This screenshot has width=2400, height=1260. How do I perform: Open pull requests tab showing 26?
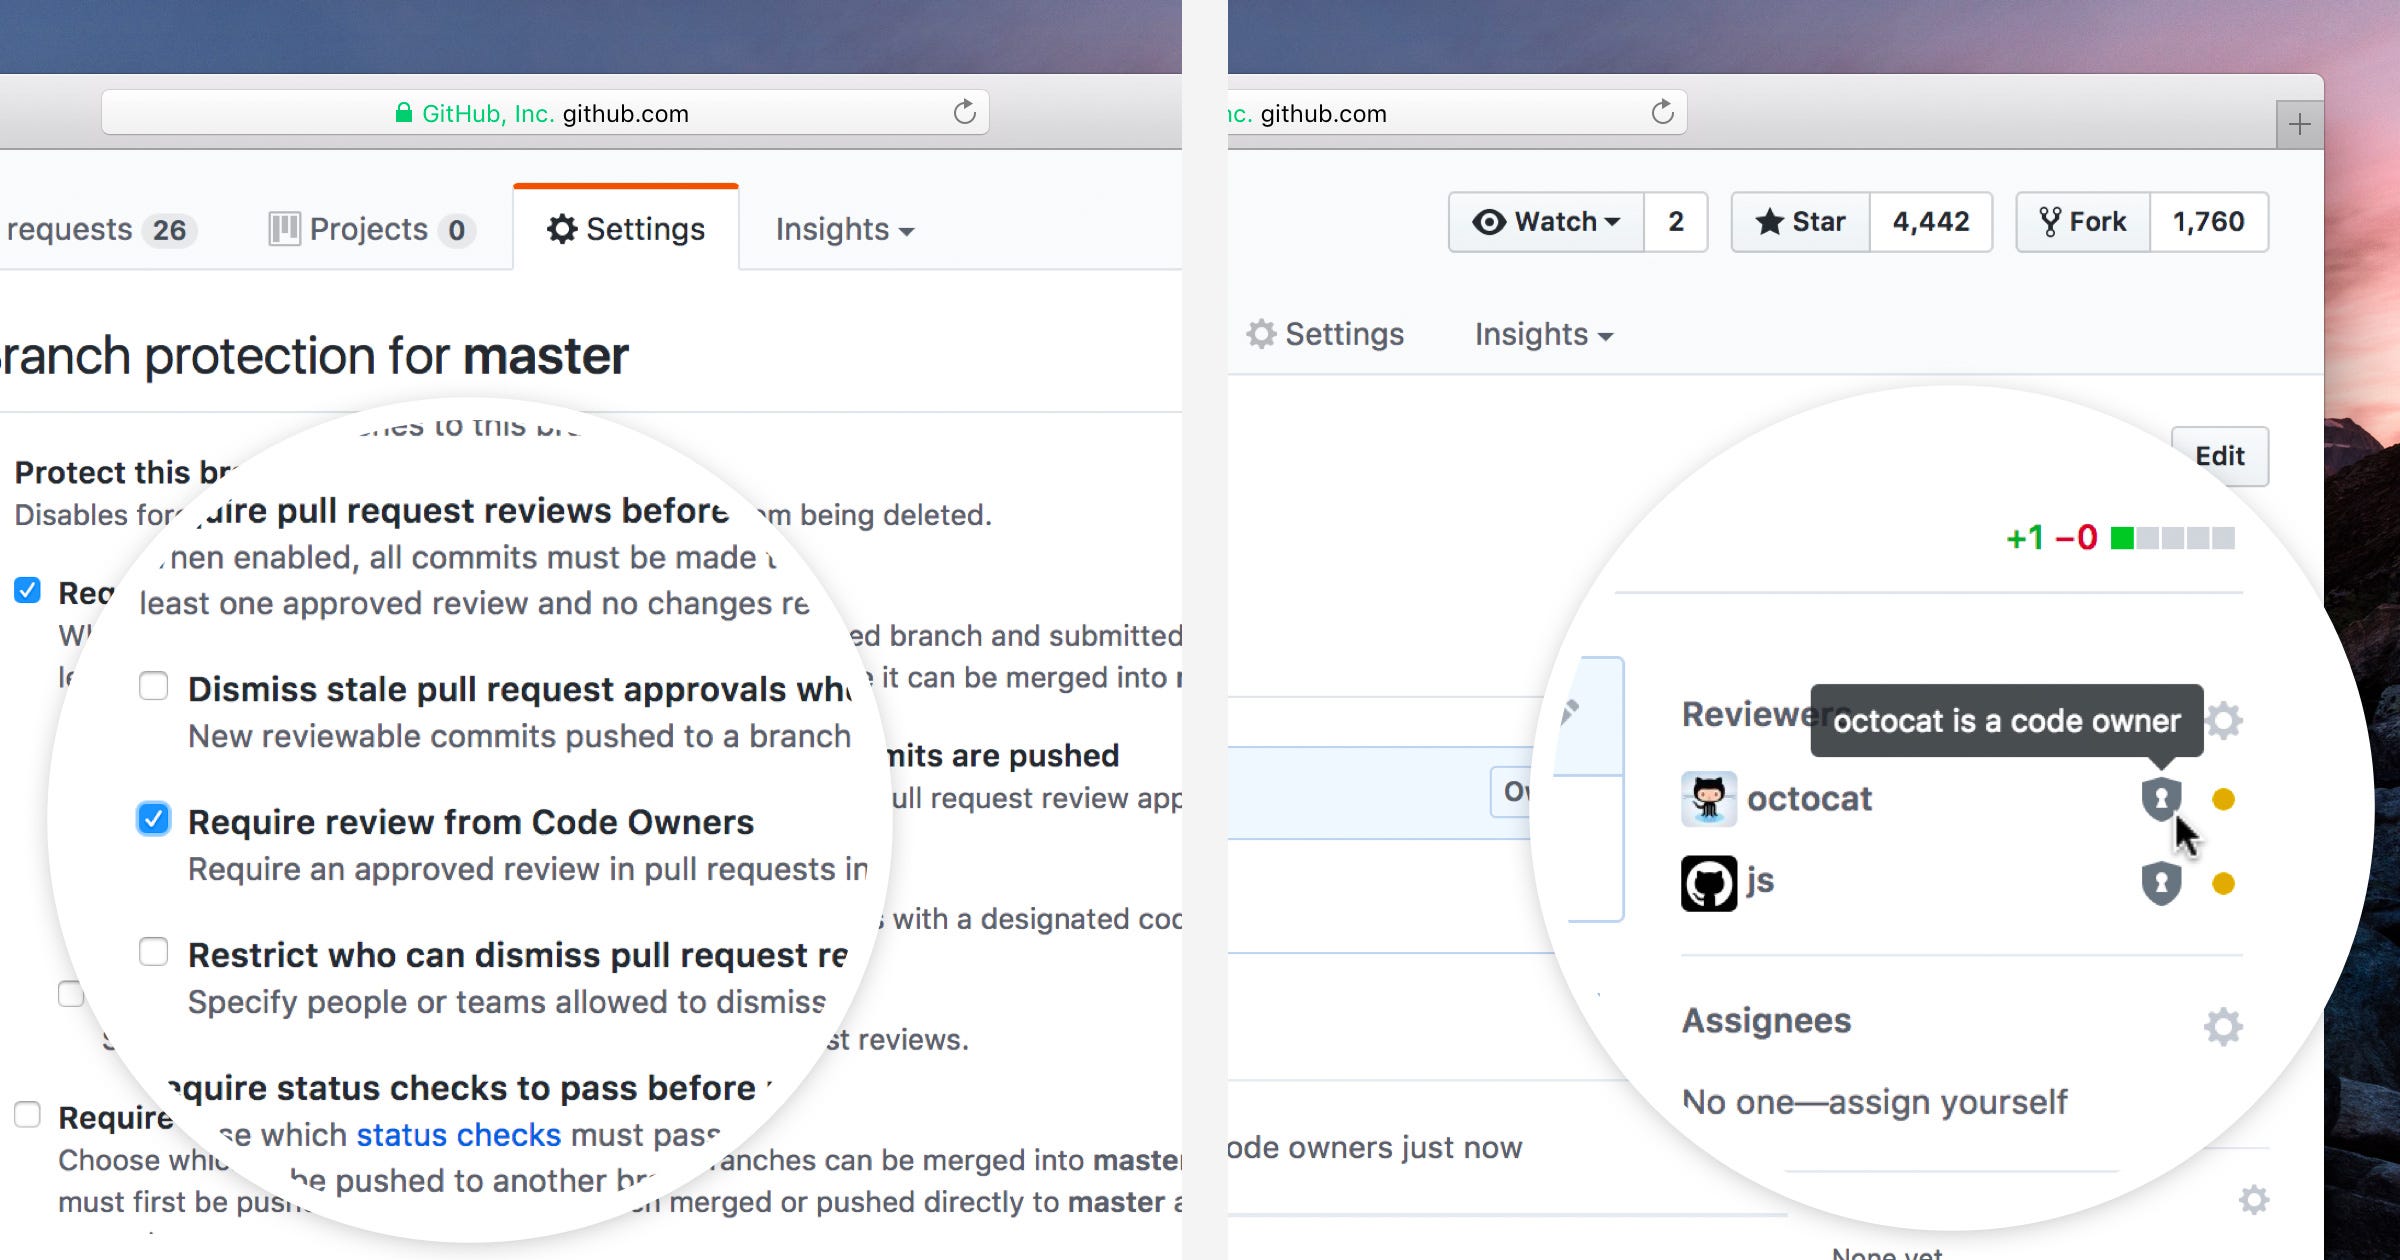pos(100,229)
